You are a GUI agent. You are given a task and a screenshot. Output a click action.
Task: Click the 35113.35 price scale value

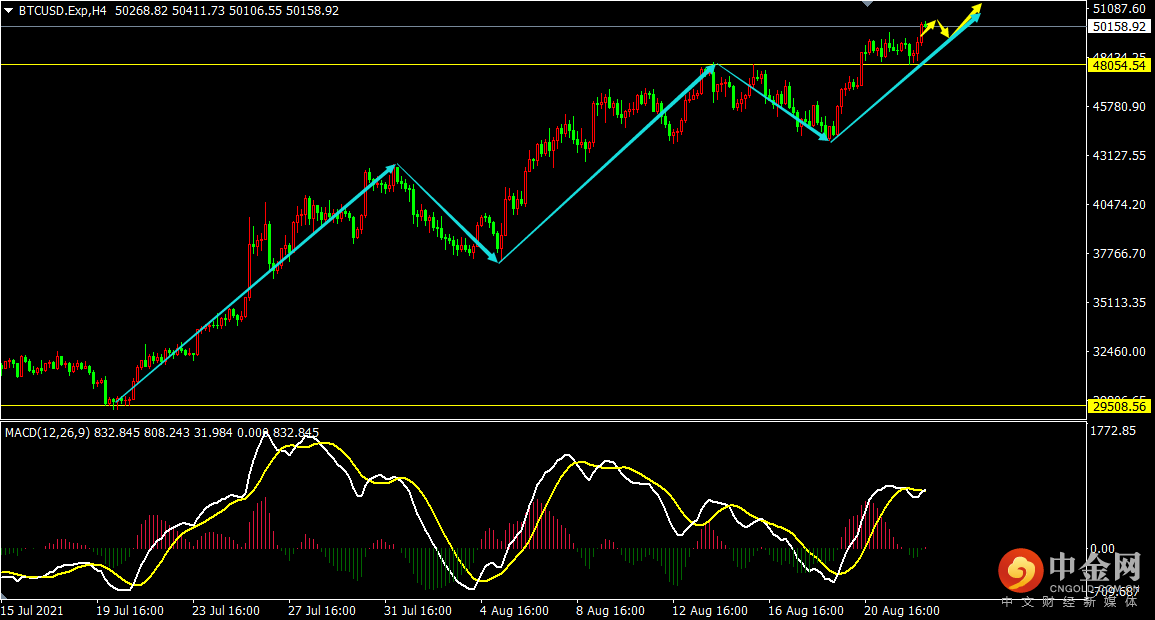1119,303
